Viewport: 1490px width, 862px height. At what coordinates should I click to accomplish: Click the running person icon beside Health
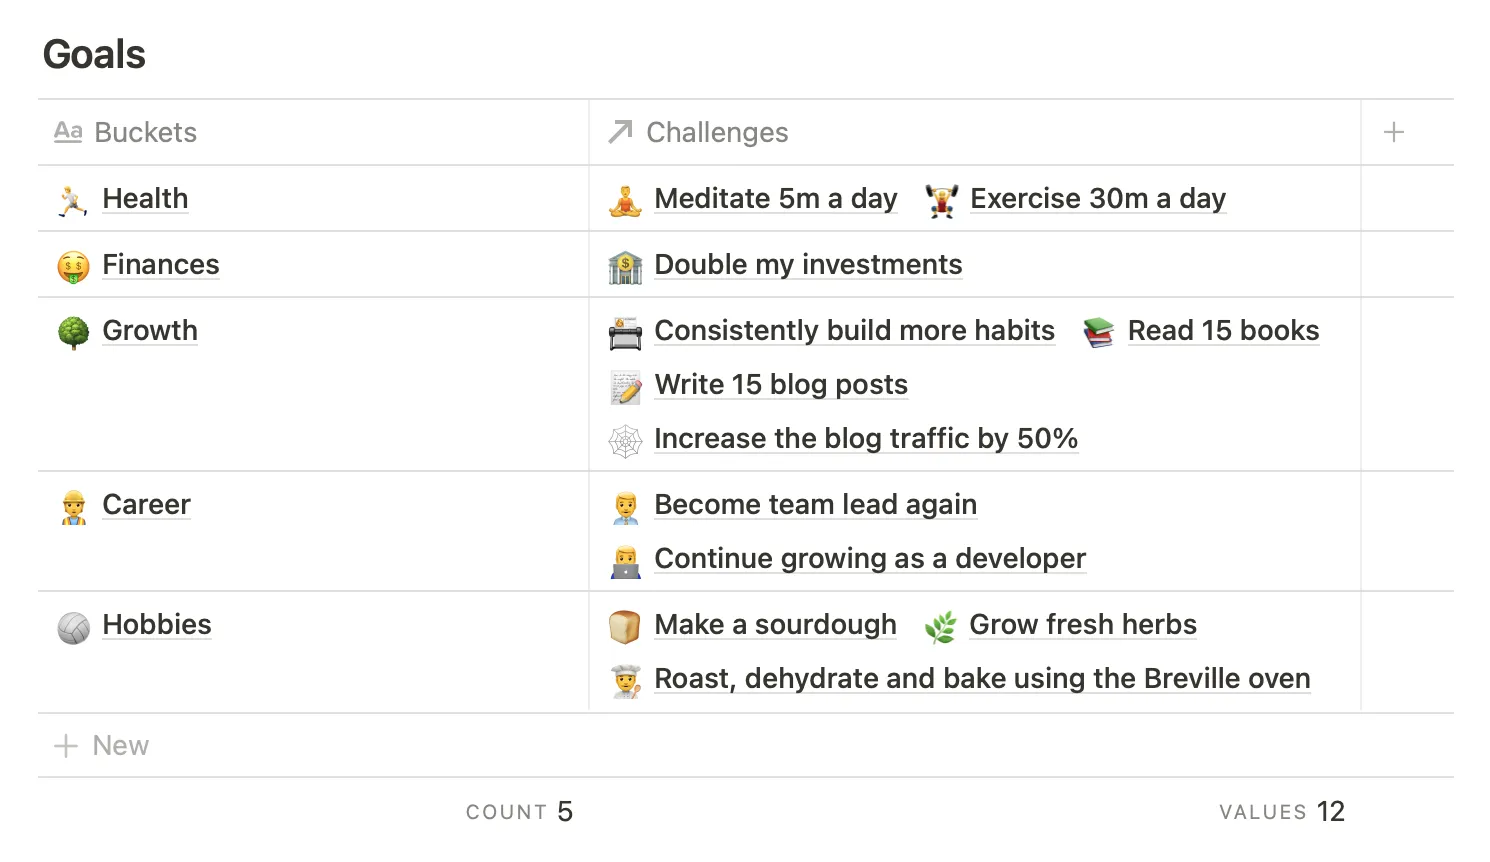[73, 200]
